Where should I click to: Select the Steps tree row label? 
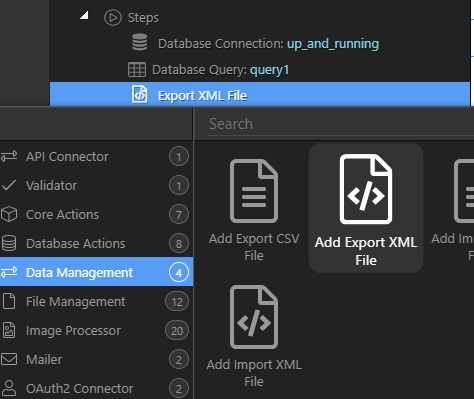tap(143, 18)
